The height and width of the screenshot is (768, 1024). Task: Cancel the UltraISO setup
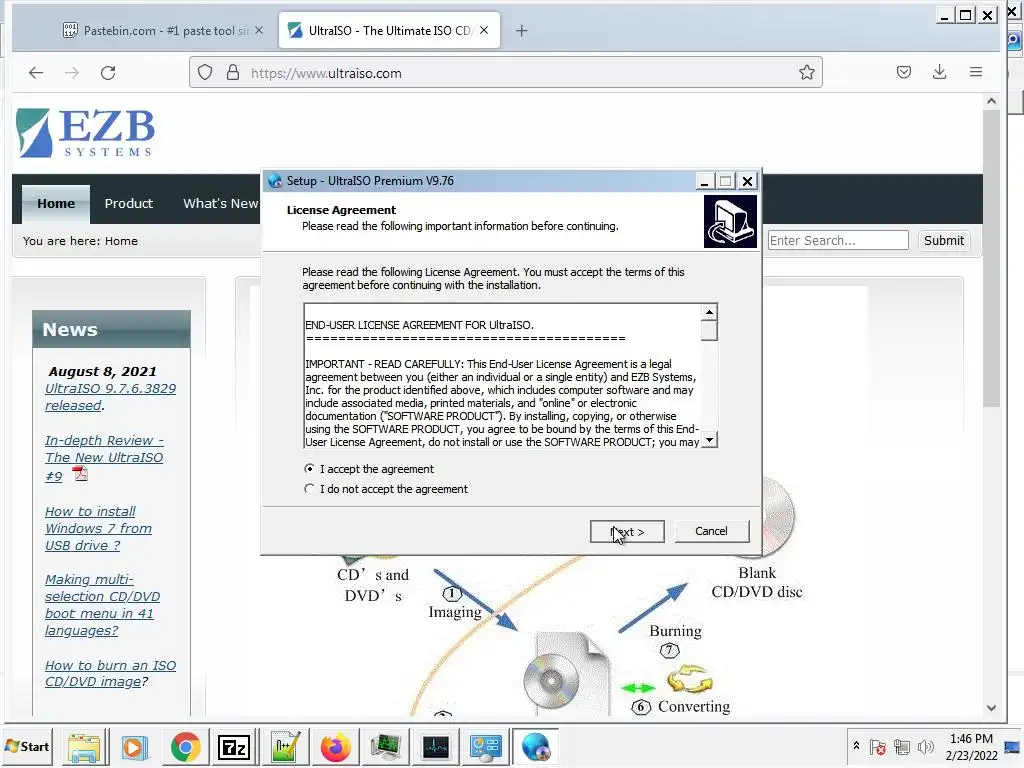coord(711,531)
